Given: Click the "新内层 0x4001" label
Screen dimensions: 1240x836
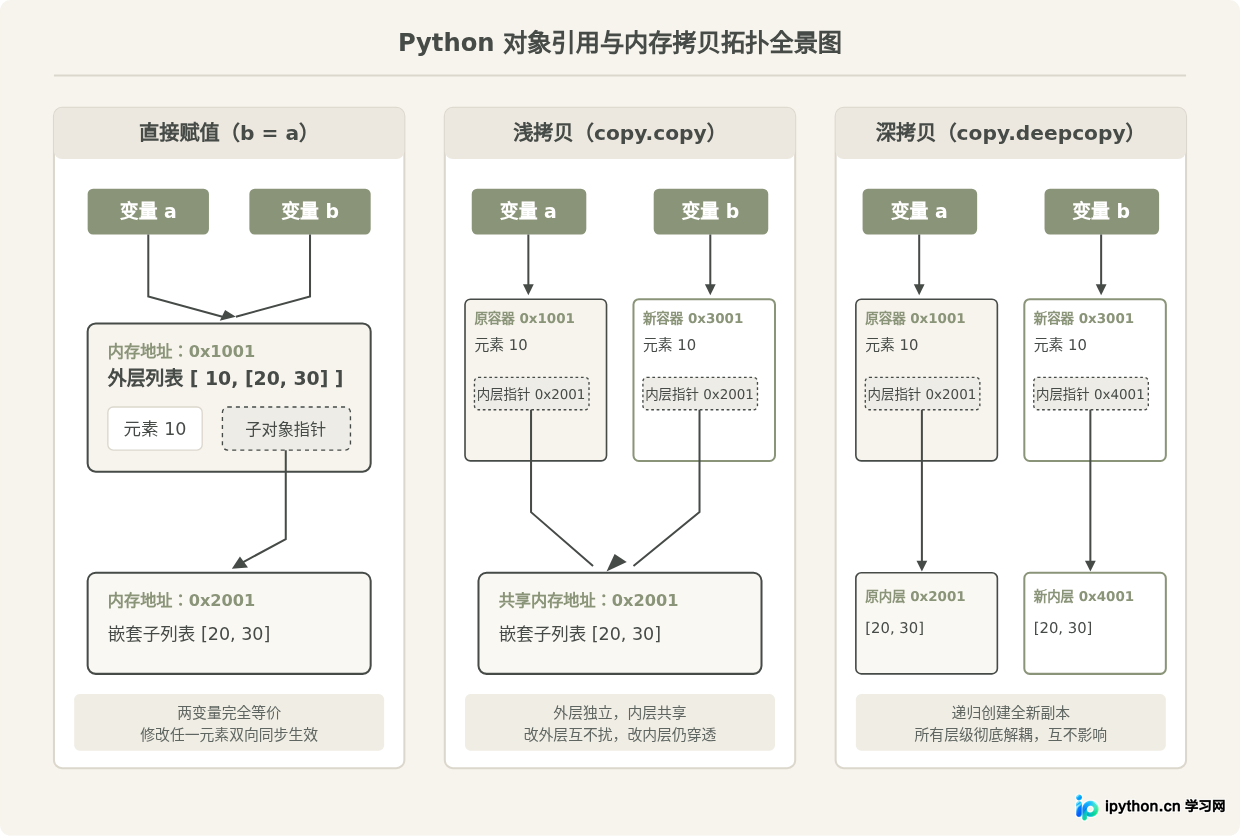Looking at the screenshot, I should click(x=1084, y=597).
